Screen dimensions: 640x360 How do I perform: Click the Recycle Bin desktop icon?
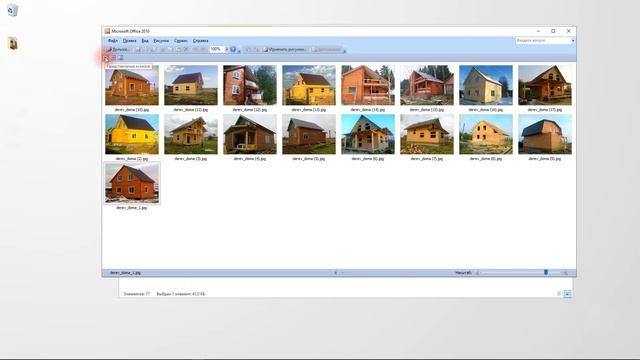click(13, 10)
